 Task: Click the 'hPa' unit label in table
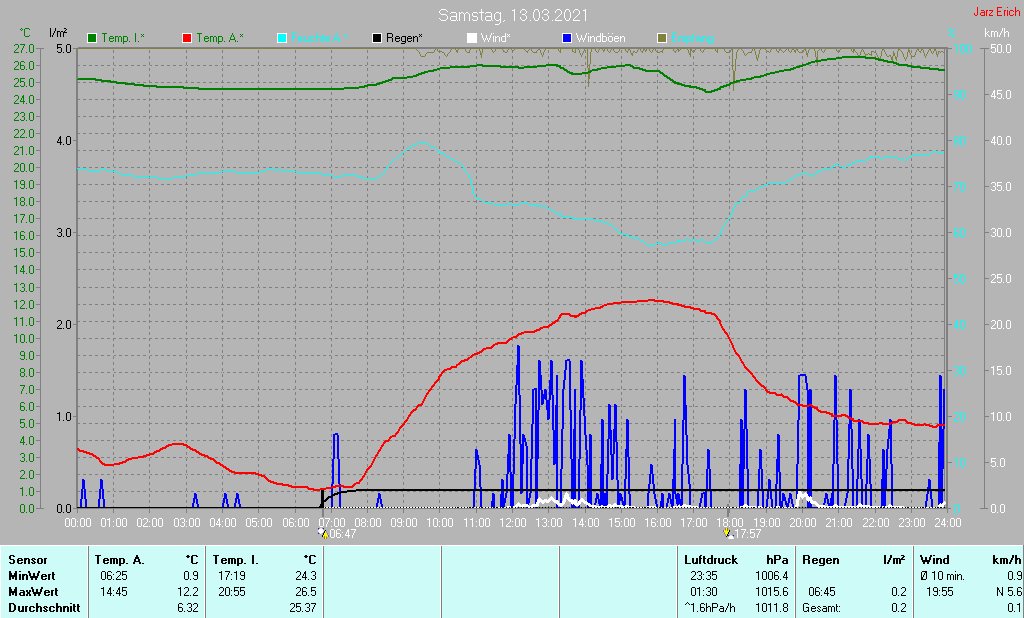(777, 560)
